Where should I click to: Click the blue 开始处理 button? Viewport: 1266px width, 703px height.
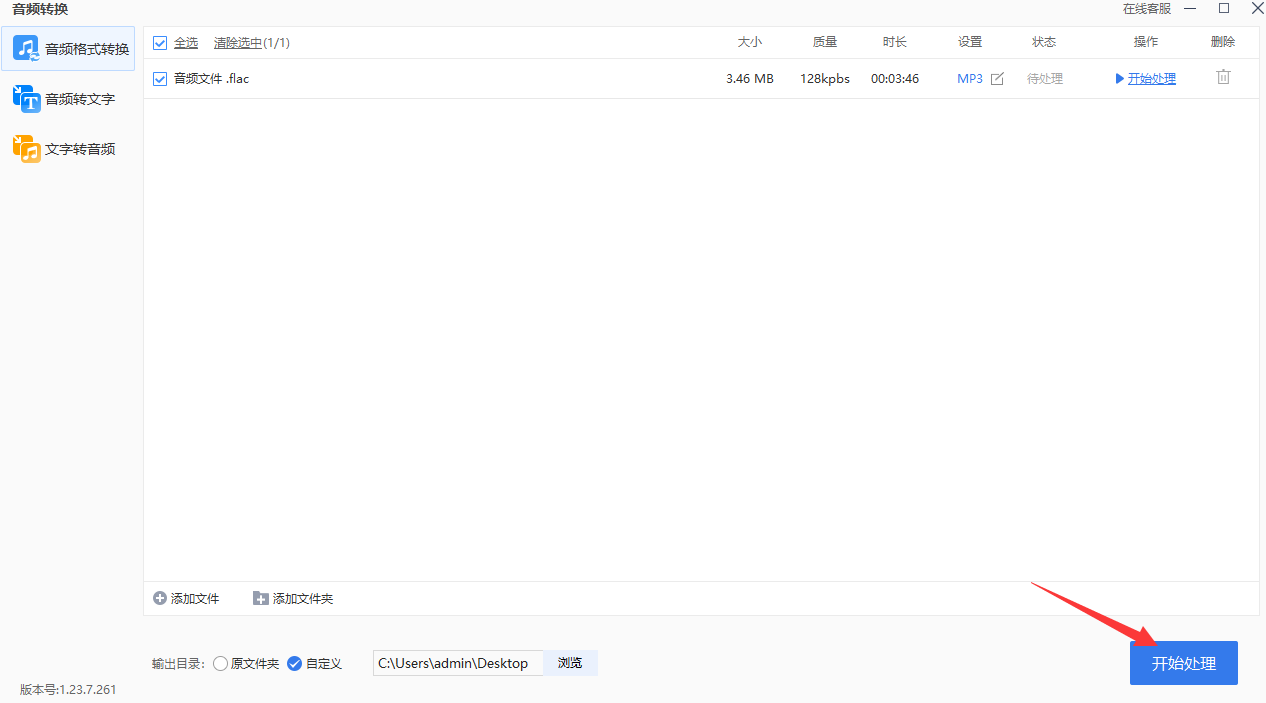point(1184,663)
